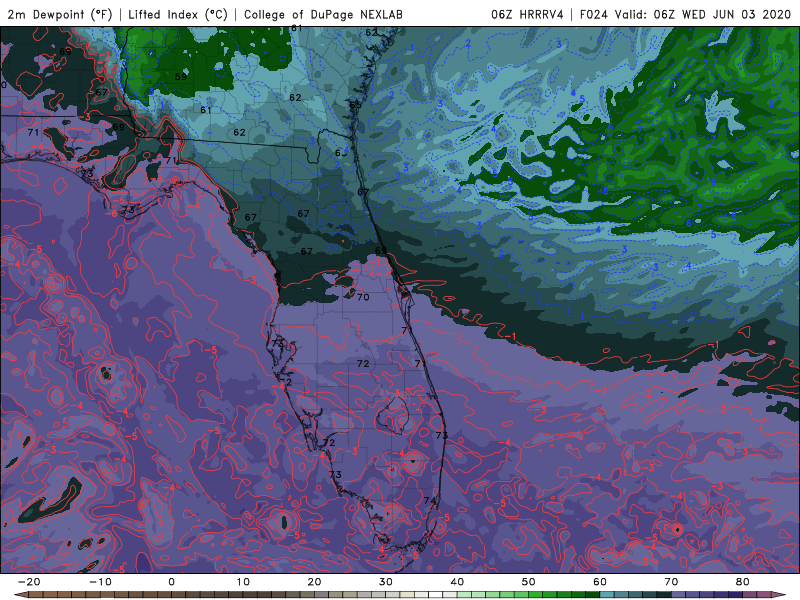Viewport: 800px width, 600px height.
Task: Click the white segment of the color bar
Action: coord(436,595)
